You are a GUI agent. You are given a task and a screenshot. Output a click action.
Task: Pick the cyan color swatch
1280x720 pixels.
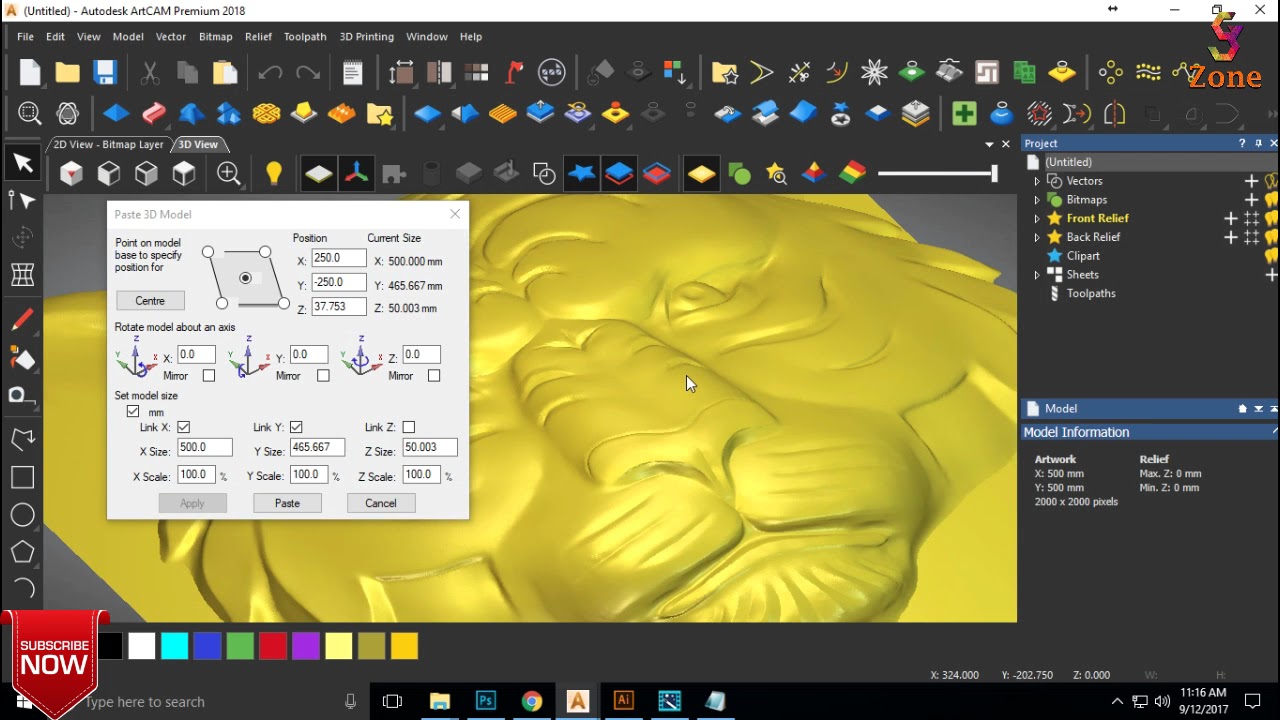175,647
